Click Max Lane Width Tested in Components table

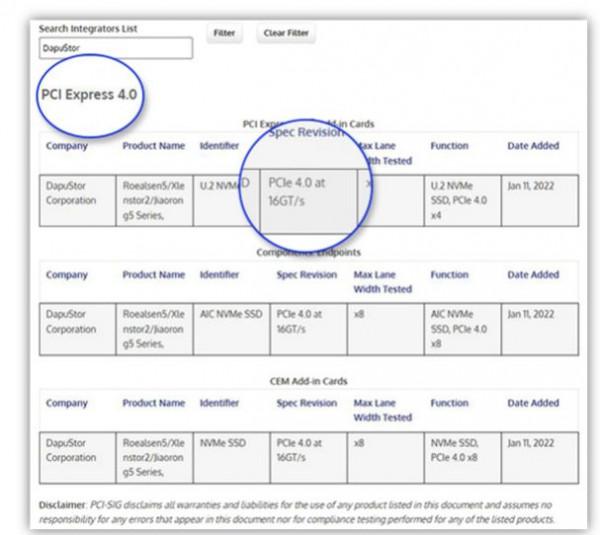coord(383,281)
